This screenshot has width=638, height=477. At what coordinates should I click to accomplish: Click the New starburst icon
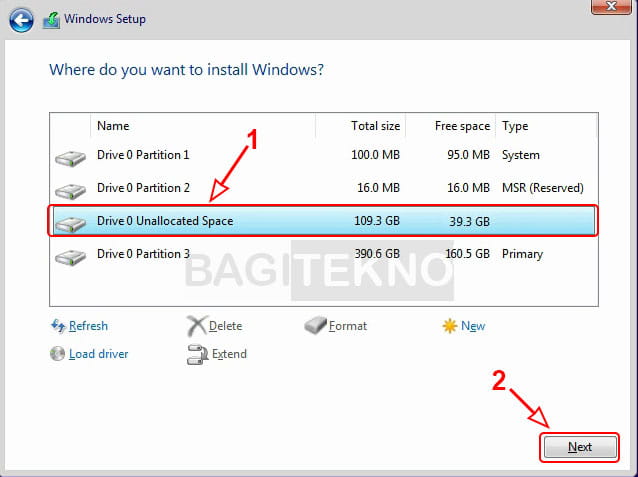pos(450,326)
